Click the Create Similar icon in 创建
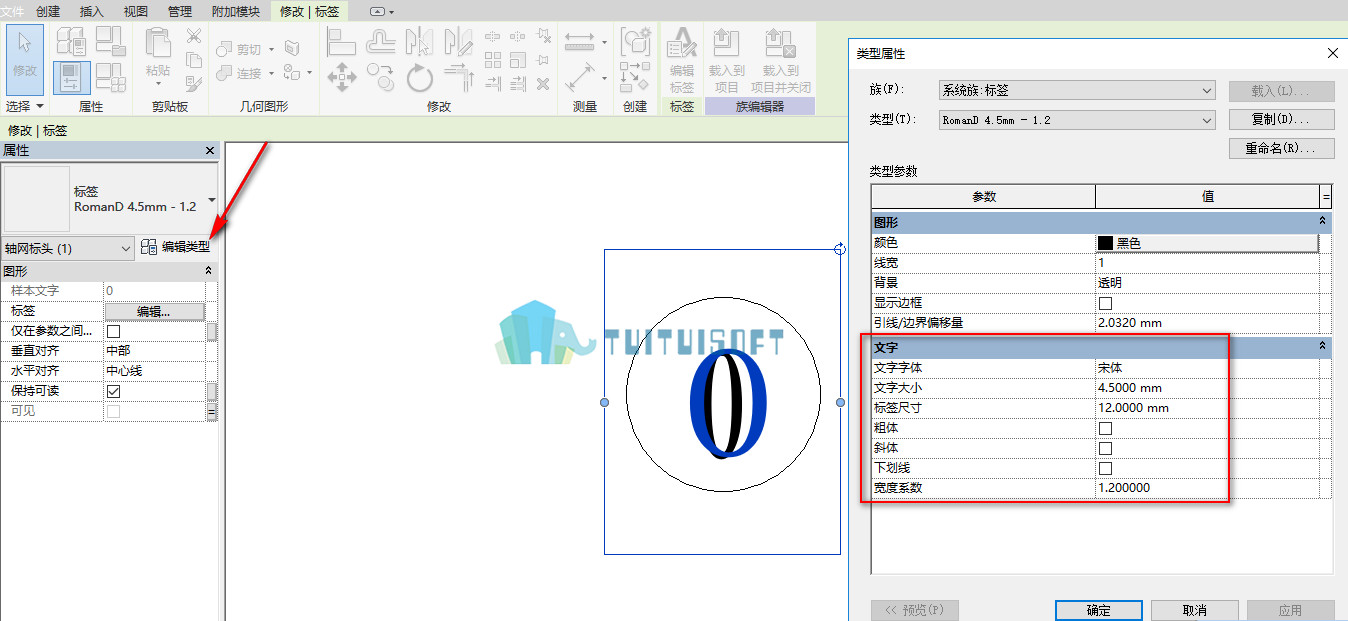Viewport: 1348px width, 621px height. [x=635, y=77]
